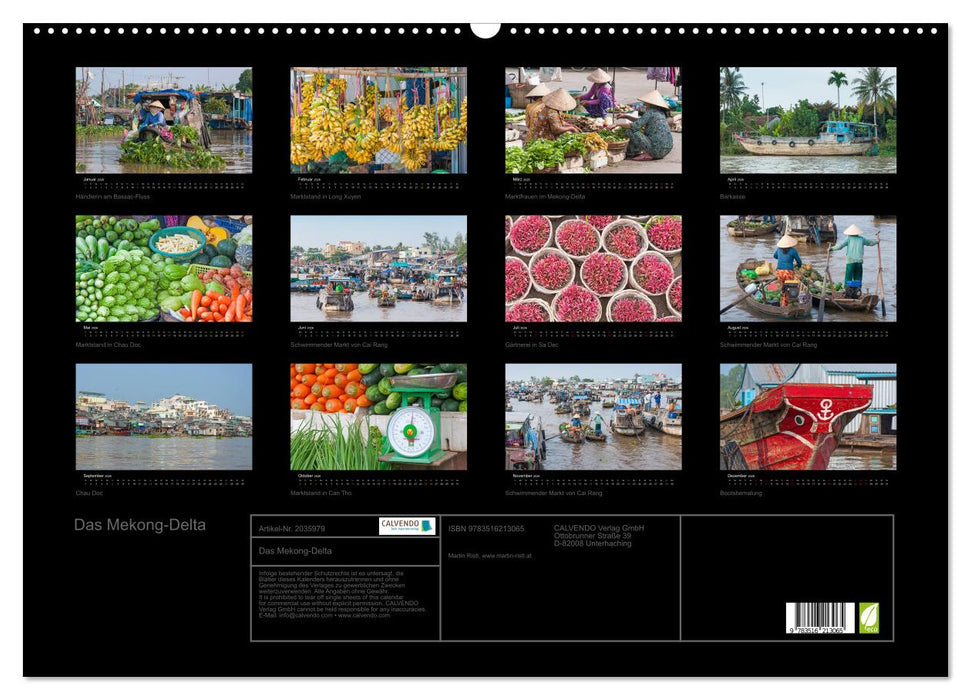Click the large Das Mekong-Delta title
Screen dimensions: 971x700
tap(140, 525)
